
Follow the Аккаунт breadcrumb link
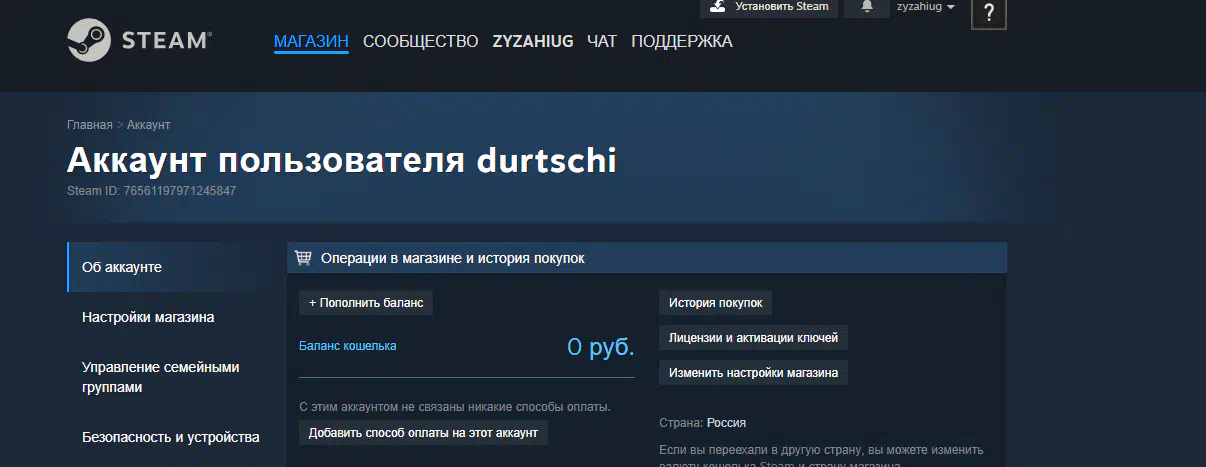tap(149, 125)
